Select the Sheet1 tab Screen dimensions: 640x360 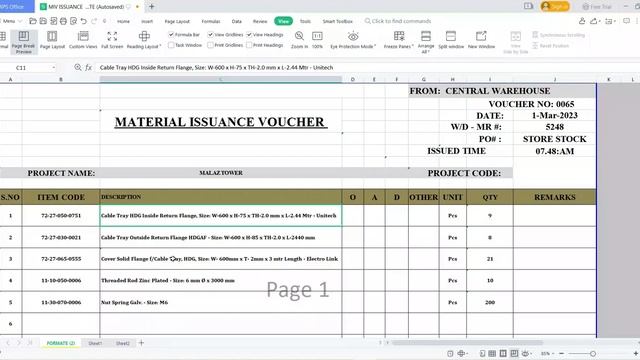pyautogui.click(x=95, y=343)
